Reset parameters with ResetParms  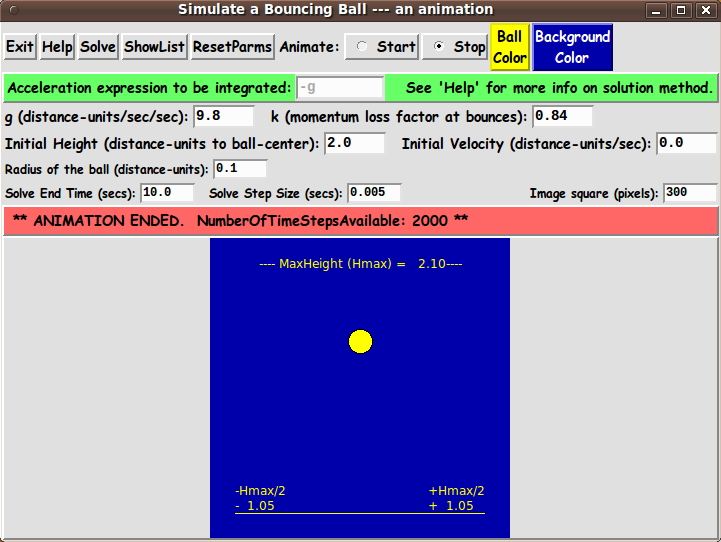232,47
